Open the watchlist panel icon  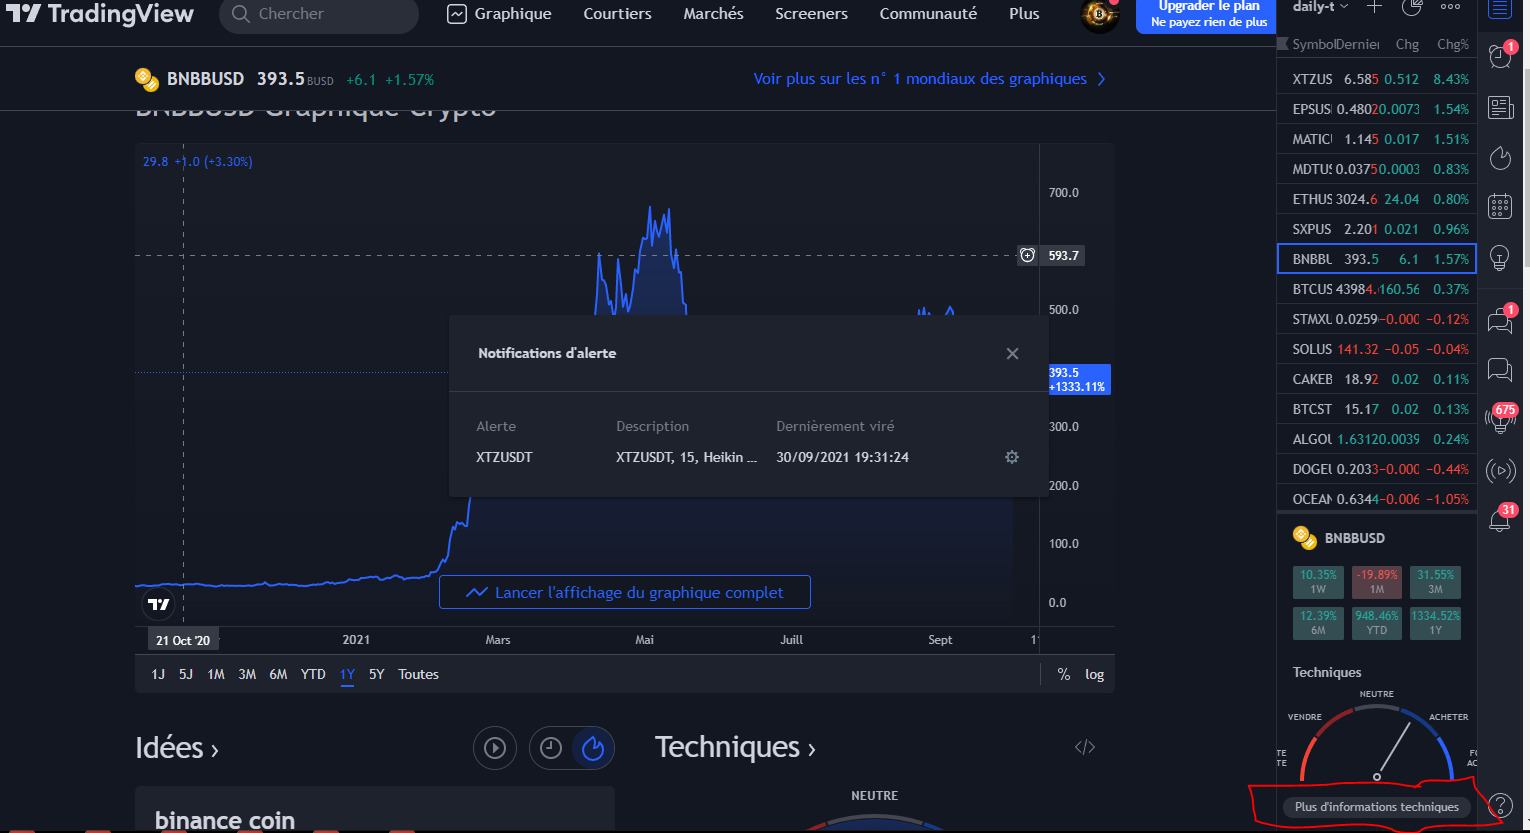(1500, 8)
